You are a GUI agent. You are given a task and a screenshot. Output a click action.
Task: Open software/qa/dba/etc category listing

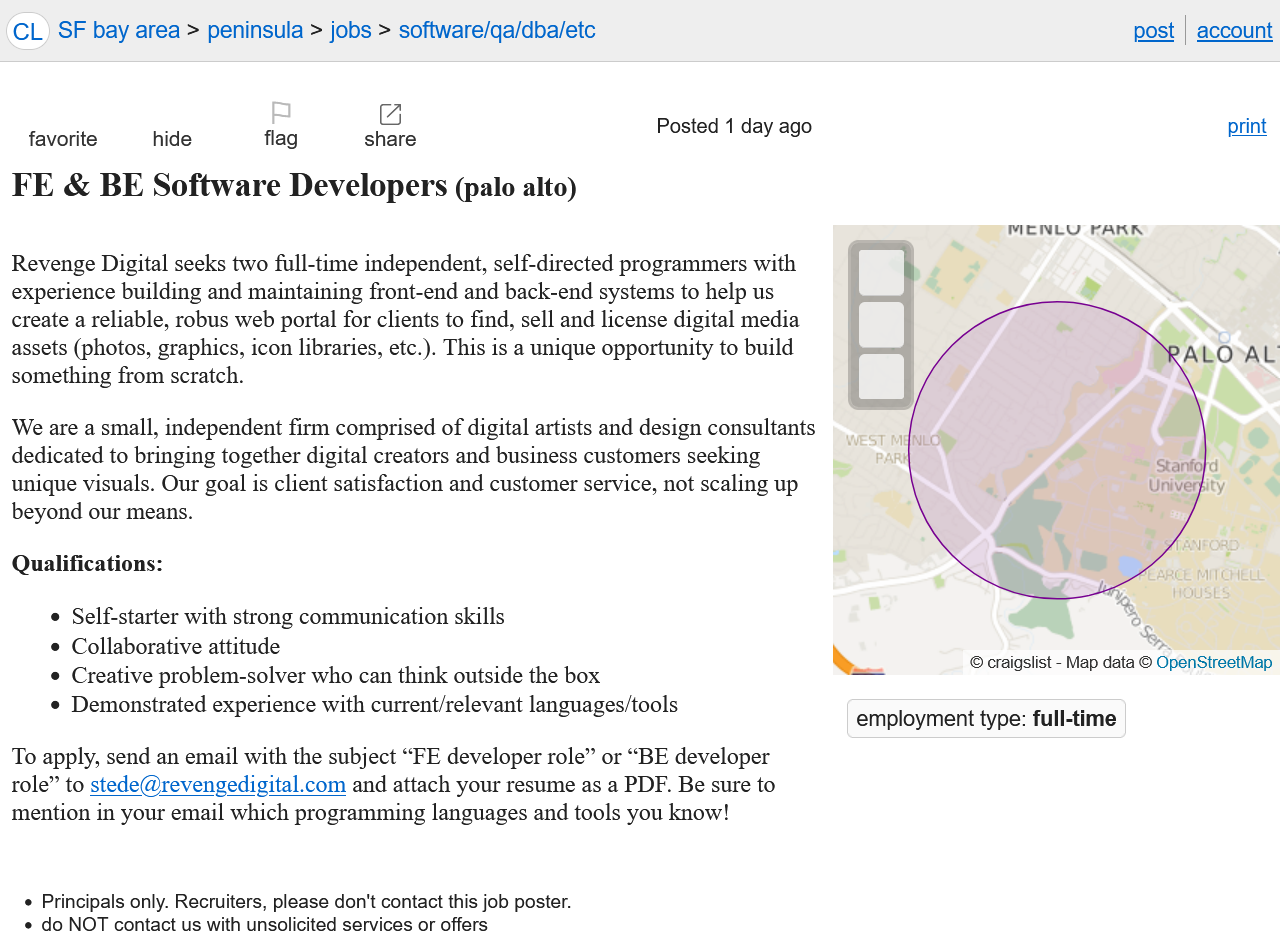pyautogui.click(x=497, y=30)
